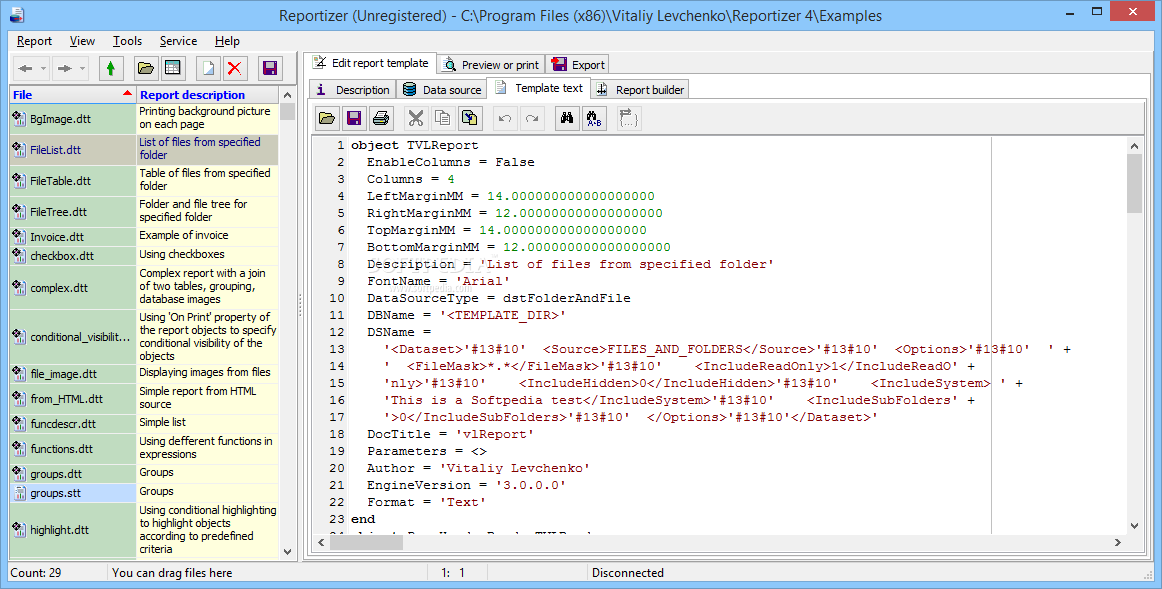
Task: Select groups.stt report file
Action: click(x=73, y=493)
